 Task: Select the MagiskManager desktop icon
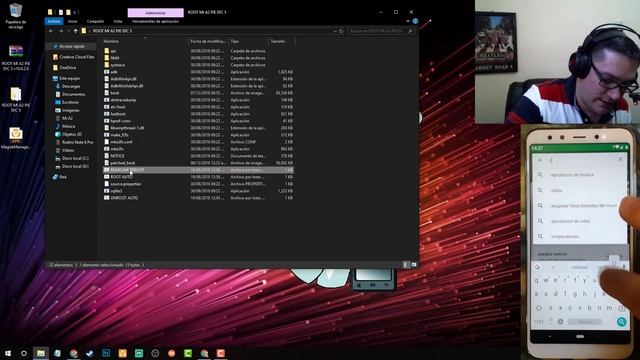tap(16, 138)
